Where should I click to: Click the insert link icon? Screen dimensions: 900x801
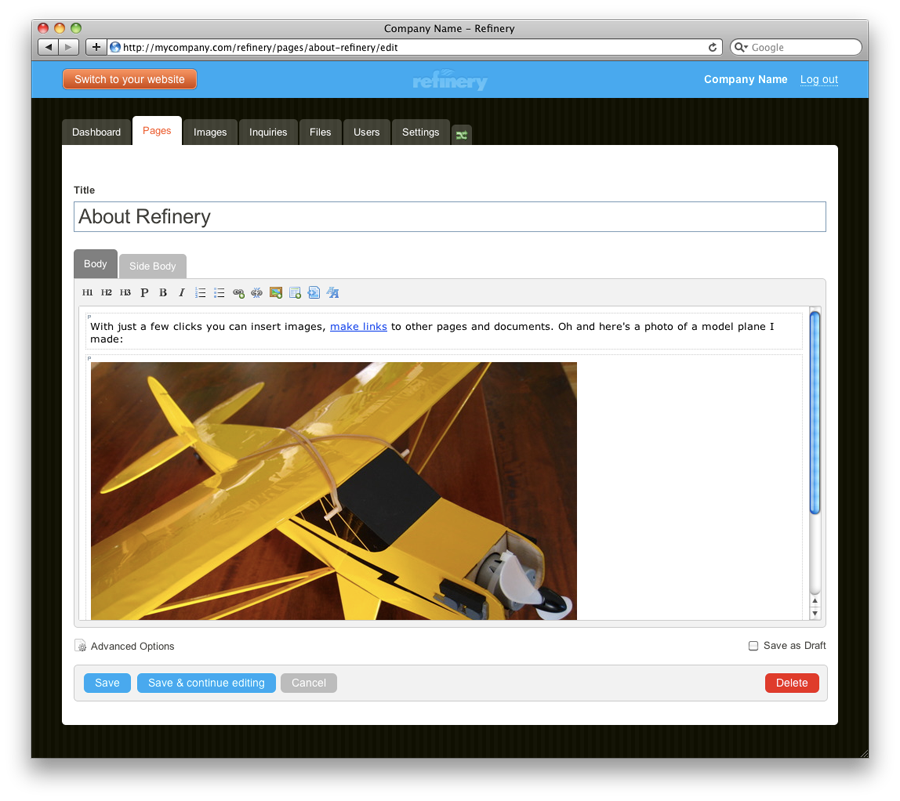pyautogui.click(x=238, y=293)
